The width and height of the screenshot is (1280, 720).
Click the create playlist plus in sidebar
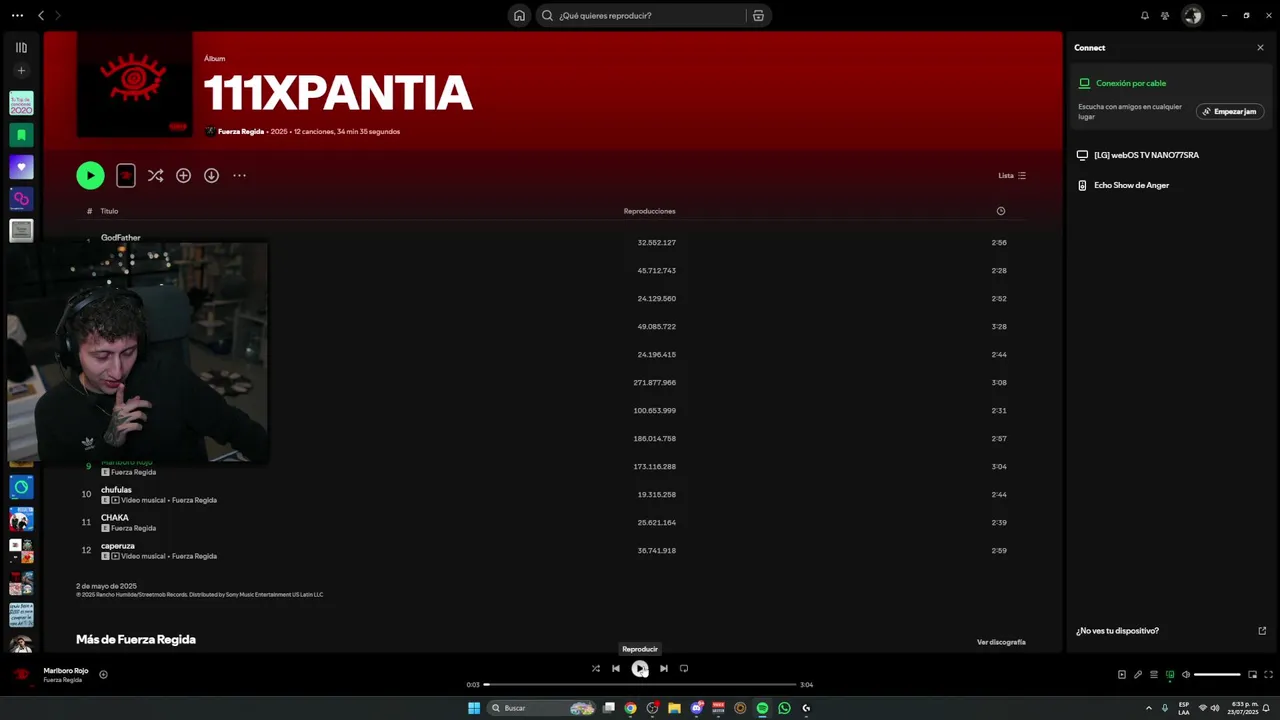coord(21,71)
